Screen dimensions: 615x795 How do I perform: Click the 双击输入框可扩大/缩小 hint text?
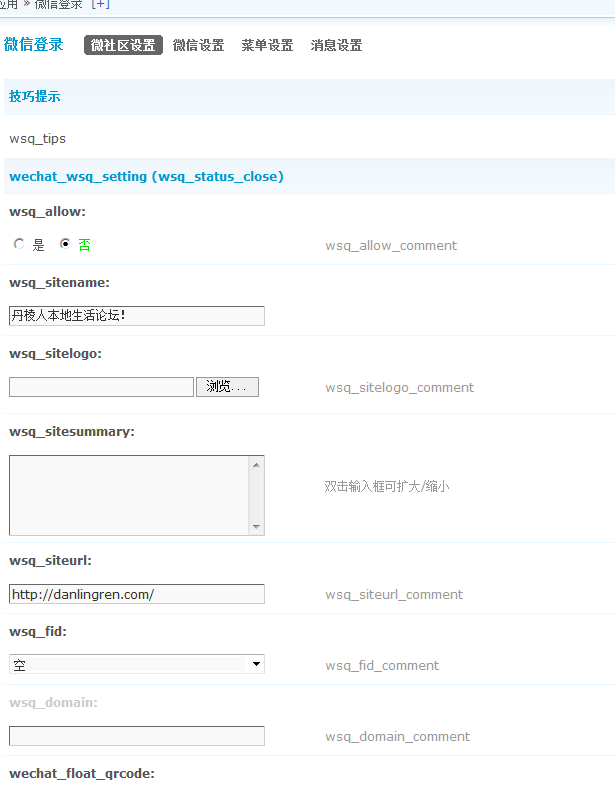(x=387, y=487)
